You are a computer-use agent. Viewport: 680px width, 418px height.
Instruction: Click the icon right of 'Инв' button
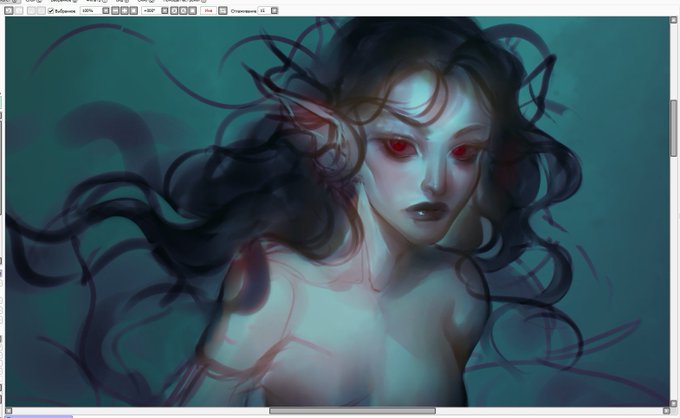pos(222,11)
